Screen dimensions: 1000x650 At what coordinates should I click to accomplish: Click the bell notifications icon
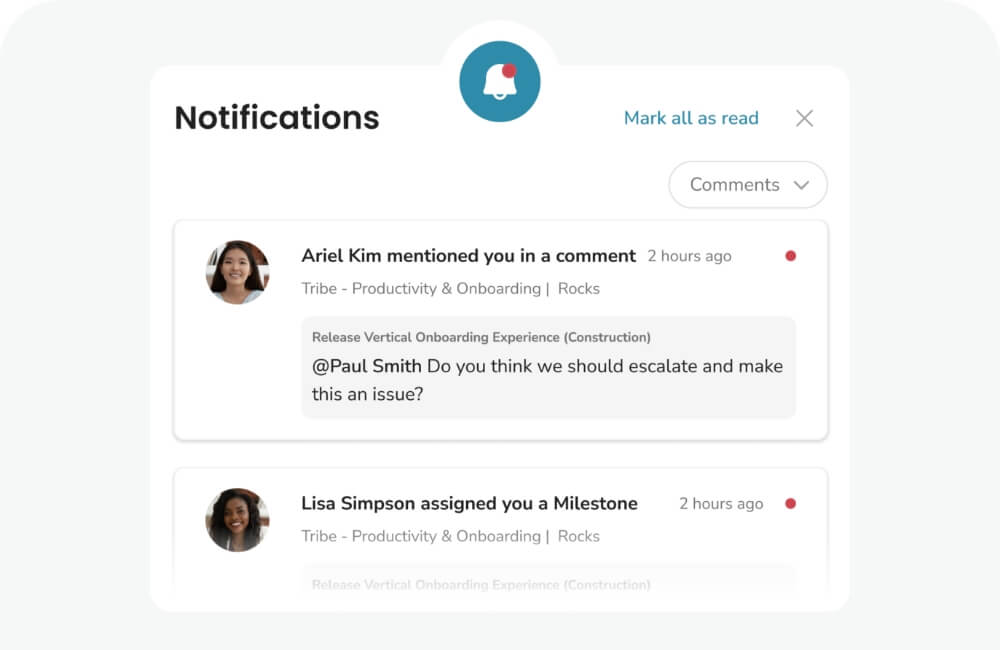click(x=499, y=82)
